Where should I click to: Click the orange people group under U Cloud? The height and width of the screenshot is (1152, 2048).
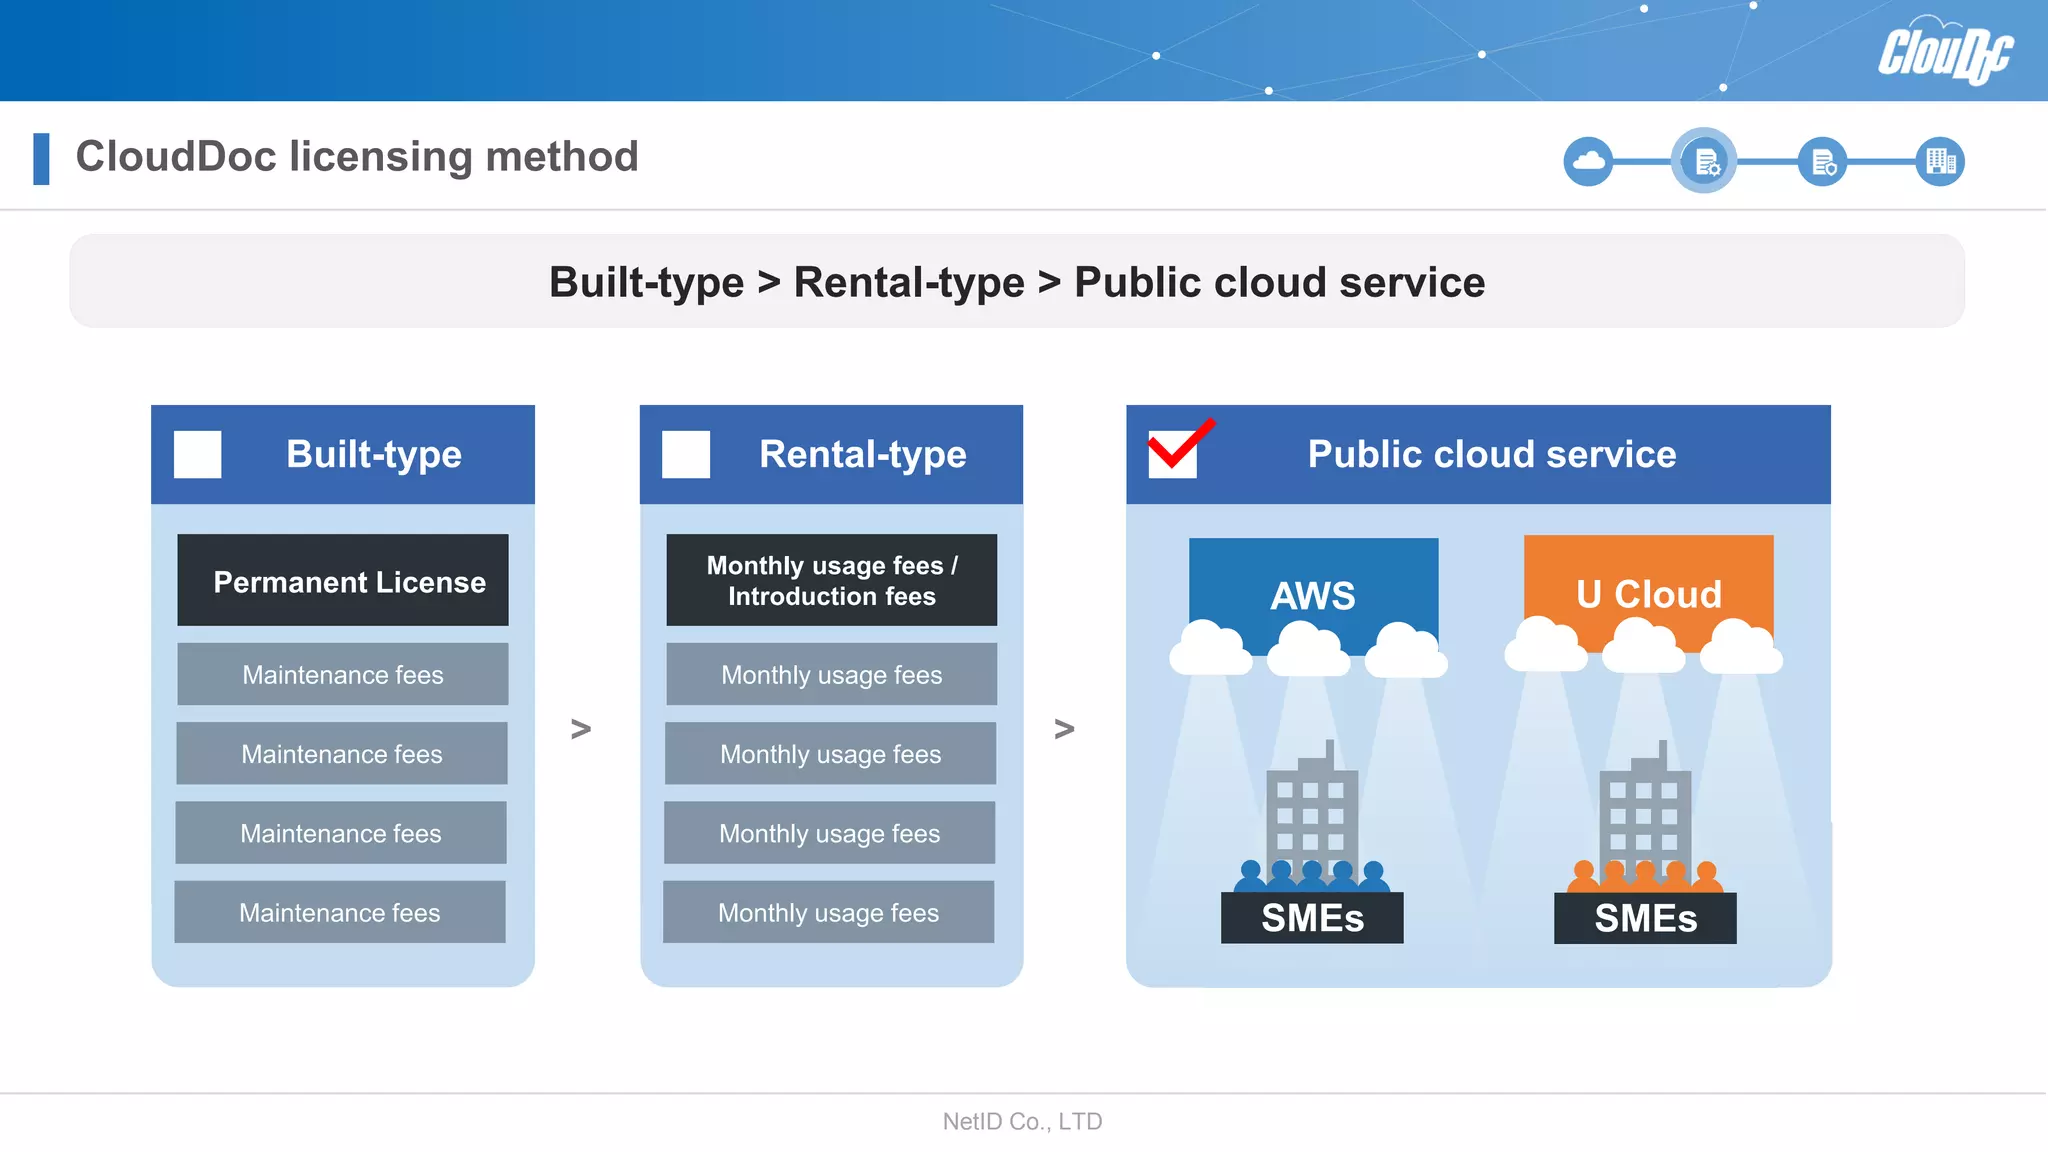(x=1645, y=876)
